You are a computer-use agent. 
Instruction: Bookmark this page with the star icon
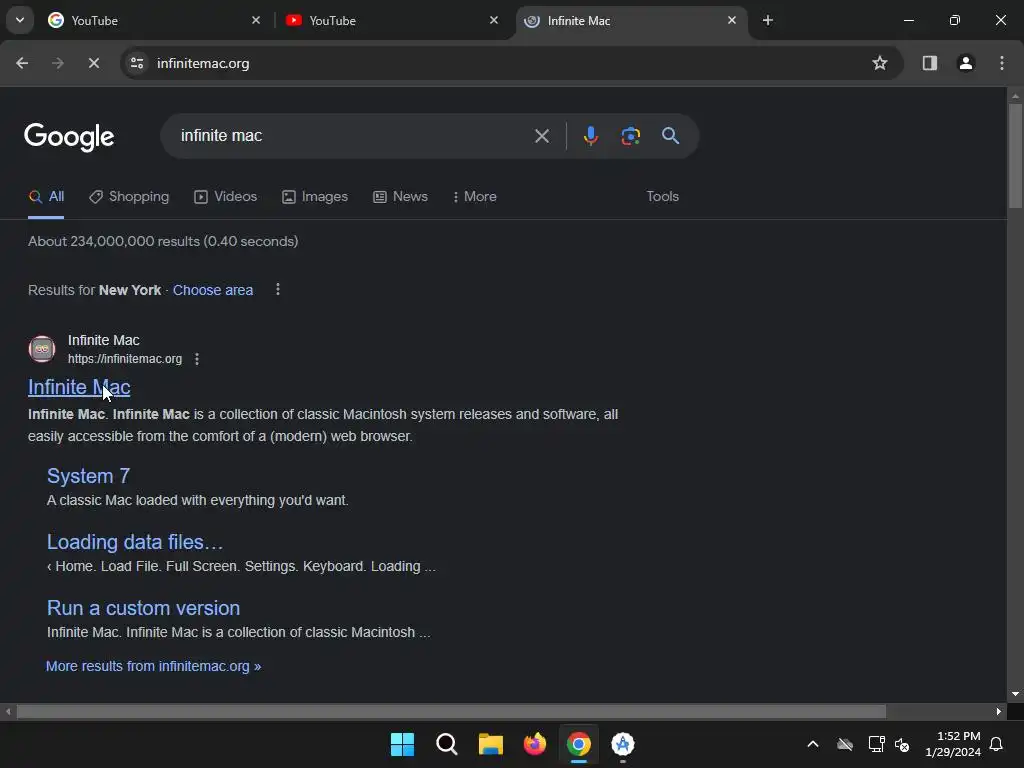[x=880, y=63]
